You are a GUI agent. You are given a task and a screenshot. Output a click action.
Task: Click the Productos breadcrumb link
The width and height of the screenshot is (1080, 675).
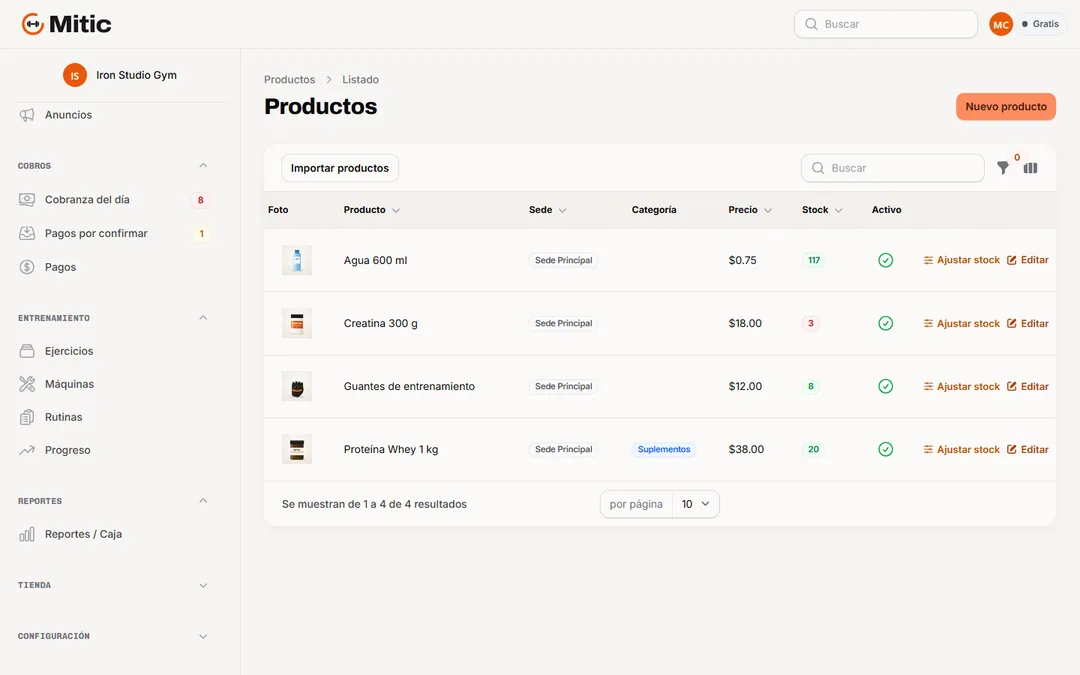289,80
